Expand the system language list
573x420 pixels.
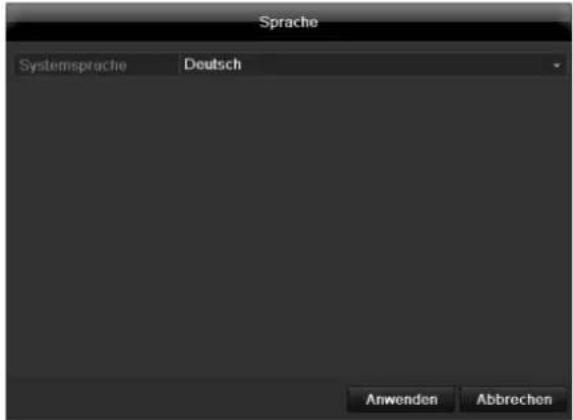pos(372,65)
